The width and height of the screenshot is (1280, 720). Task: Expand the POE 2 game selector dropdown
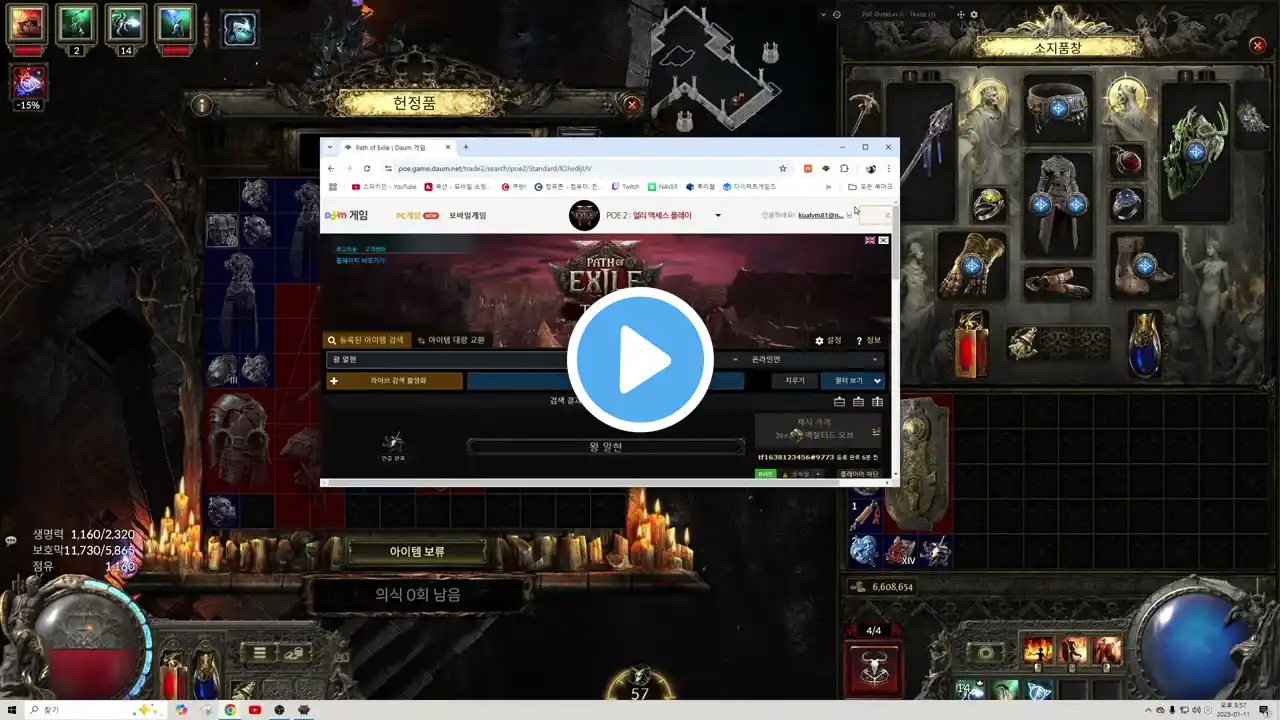[717, 215]
